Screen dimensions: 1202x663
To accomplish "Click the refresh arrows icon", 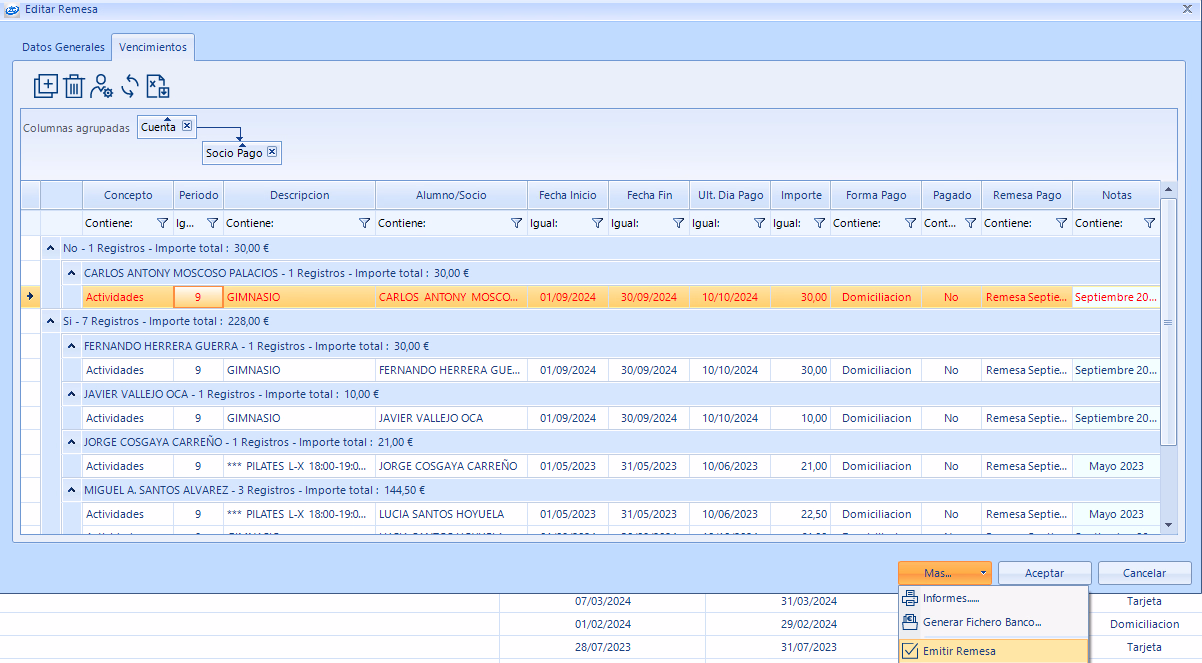I will 129,87.
